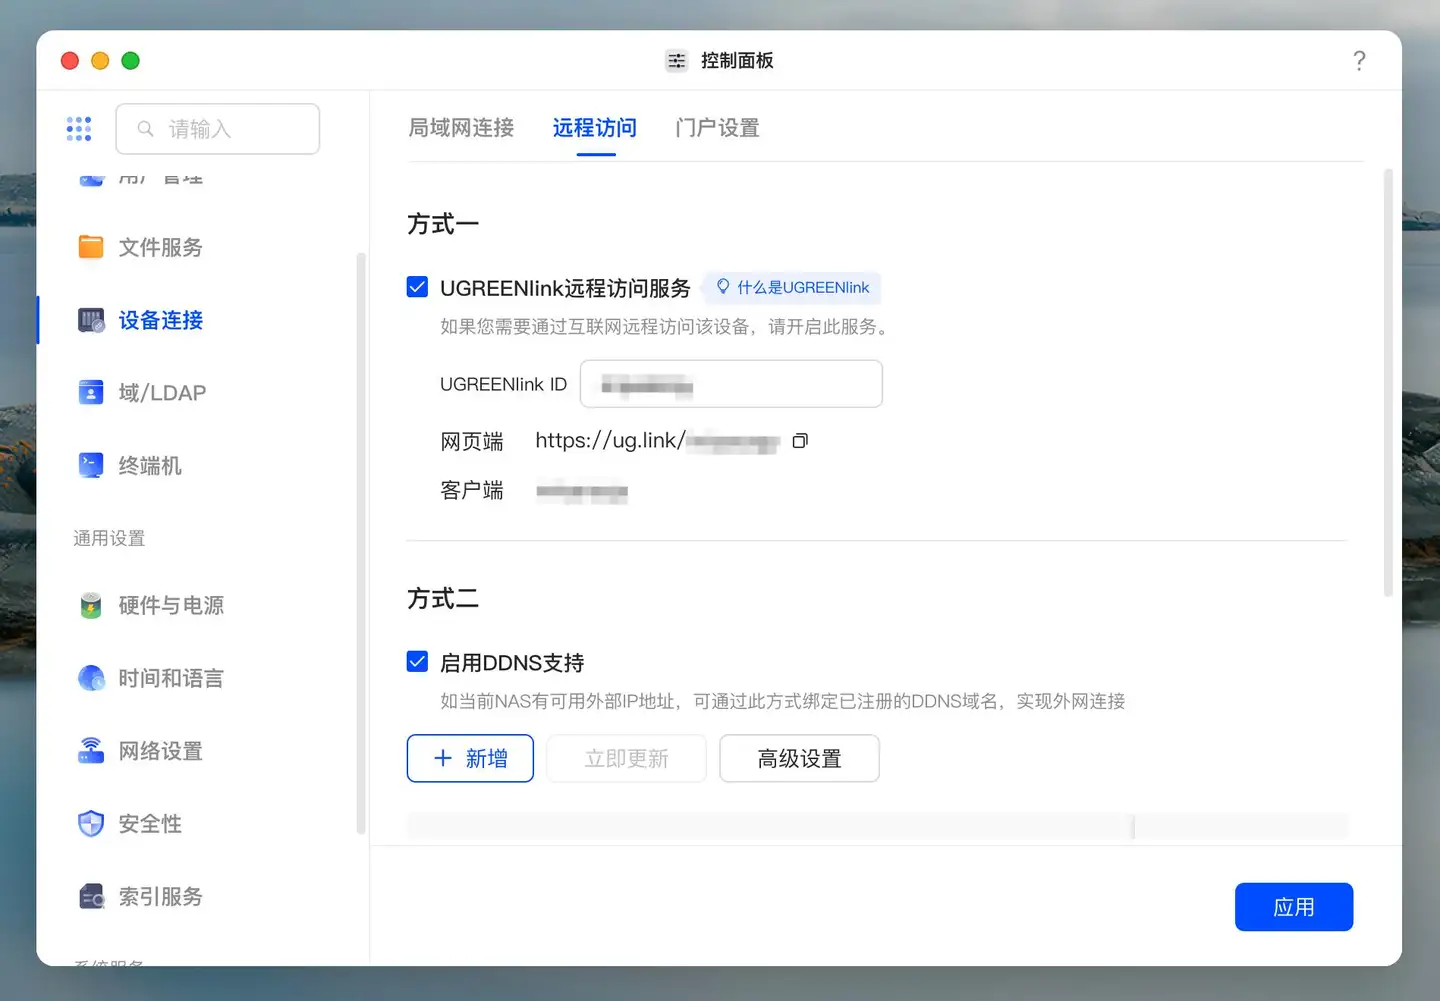Click the 立即更新 button
1440x1001 pixels.
[626, 758]
